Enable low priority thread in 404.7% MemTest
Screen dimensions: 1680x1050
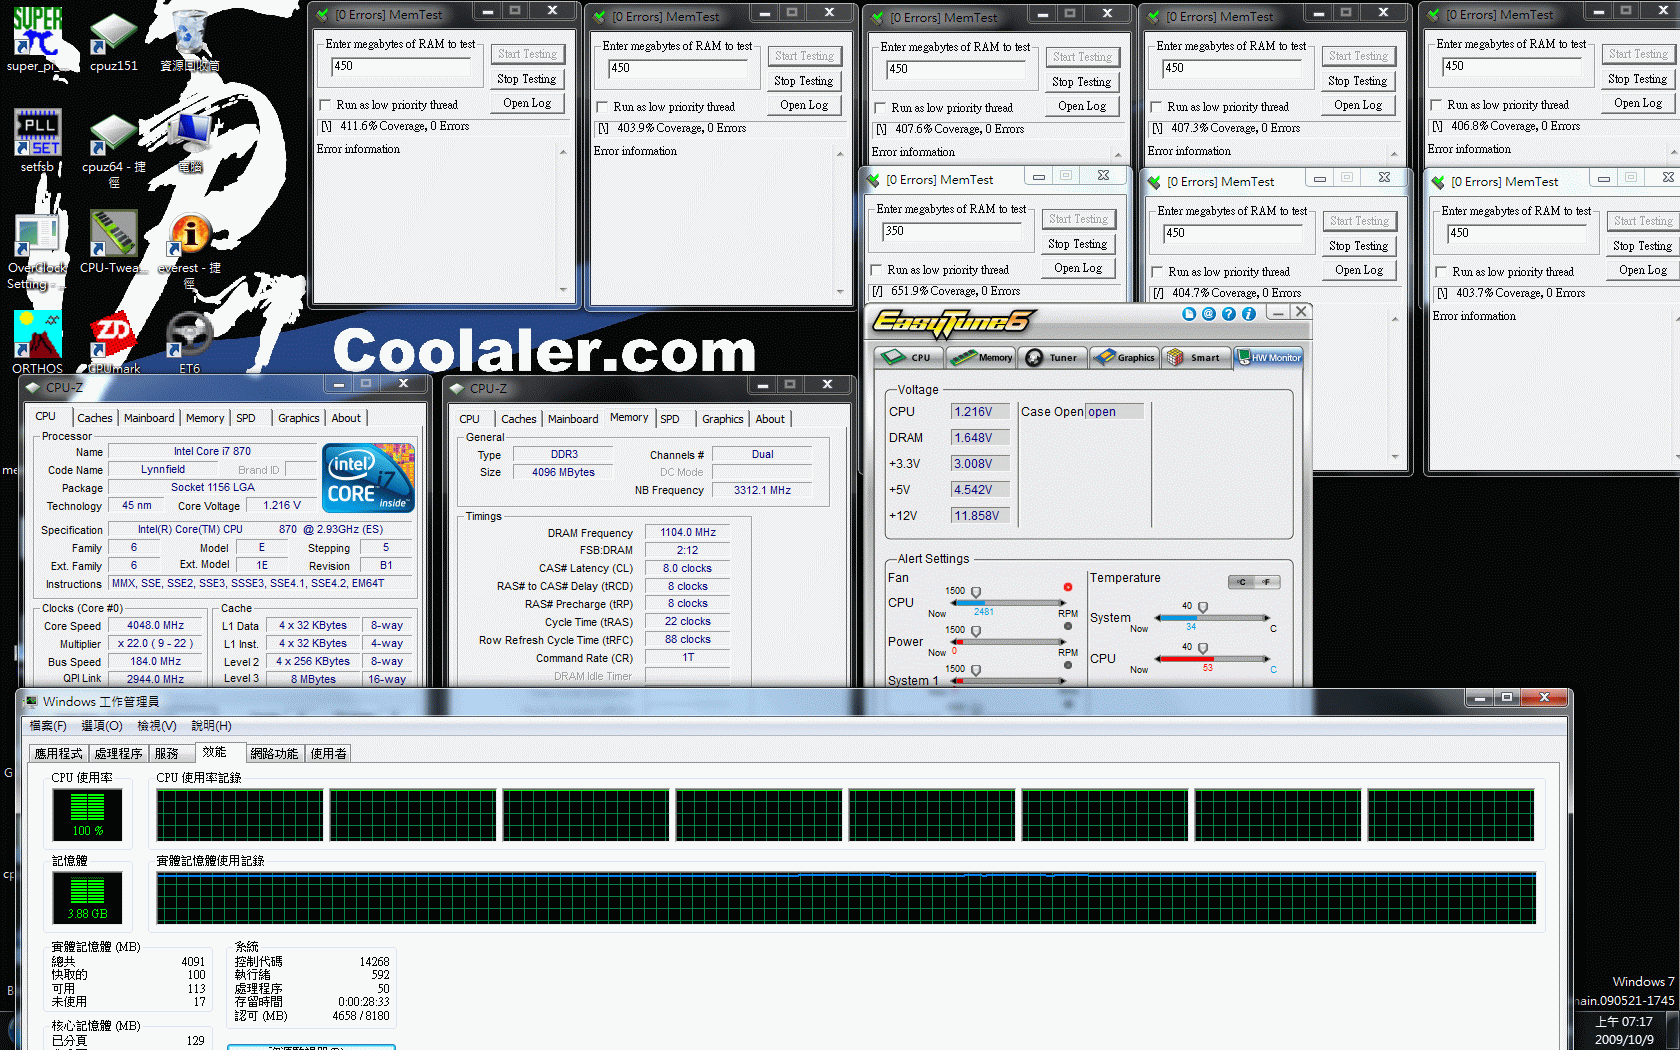[x=1157, y=272]
